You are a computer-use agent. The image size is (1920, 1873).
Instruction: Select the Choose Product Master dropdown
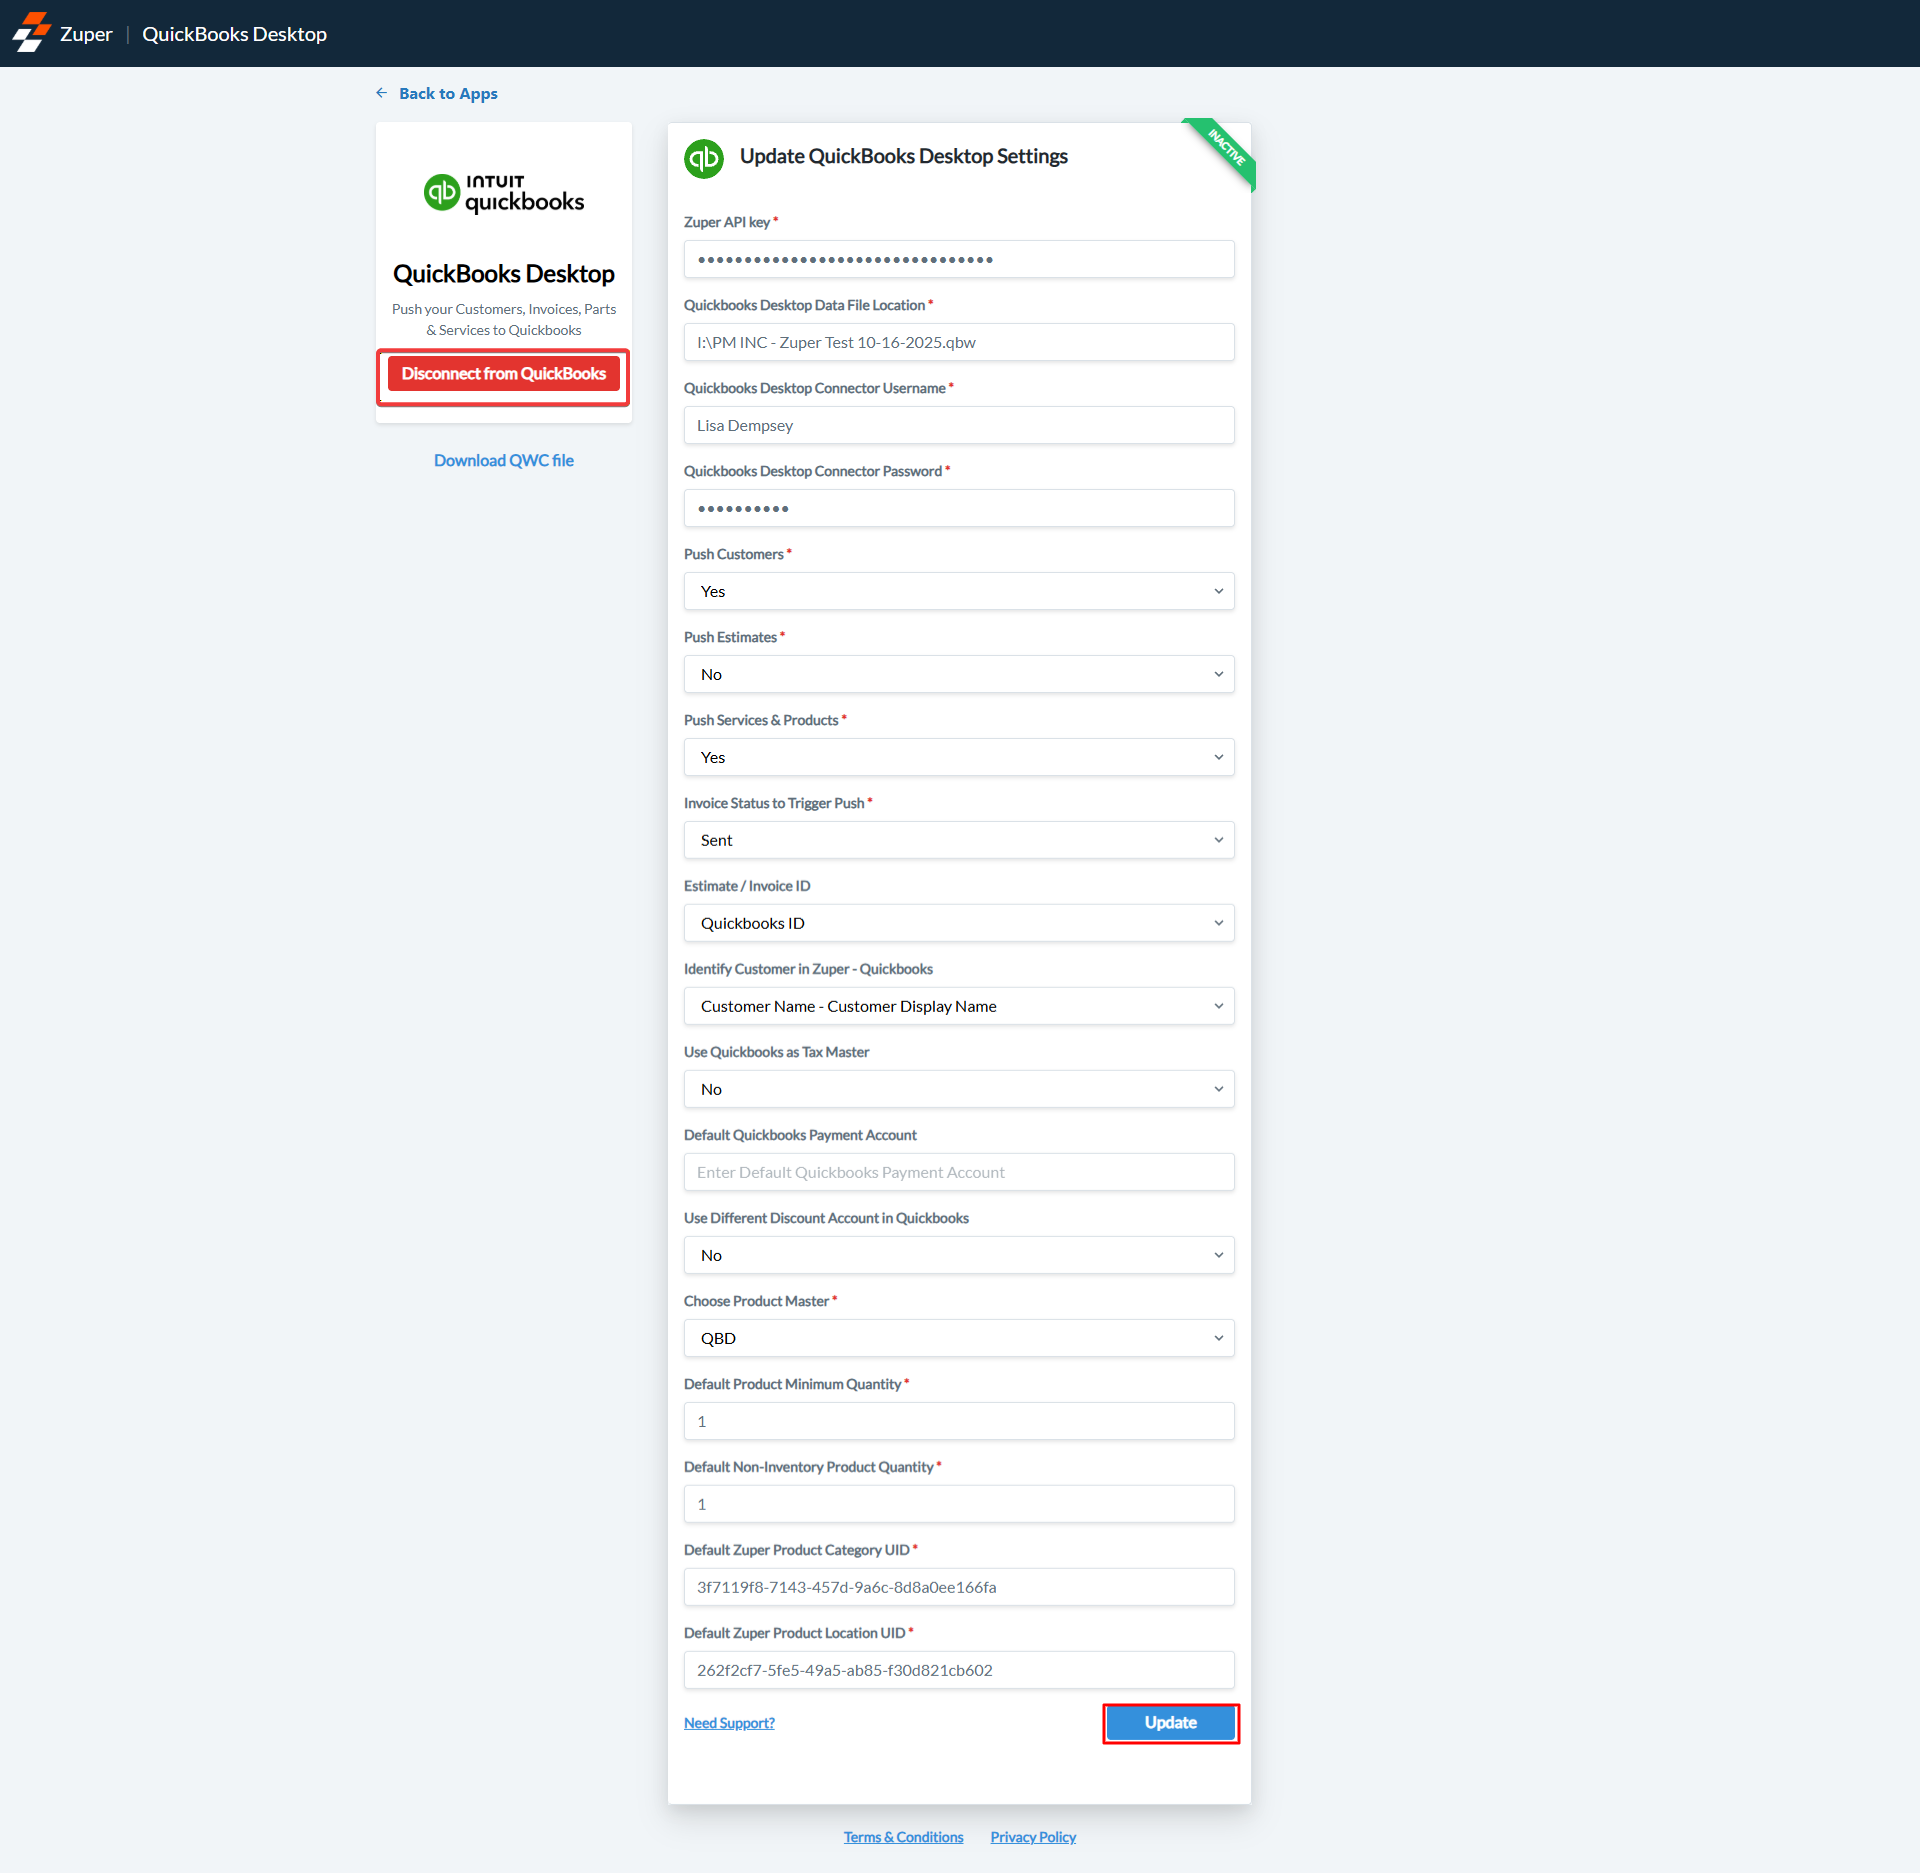(958, 1338)
